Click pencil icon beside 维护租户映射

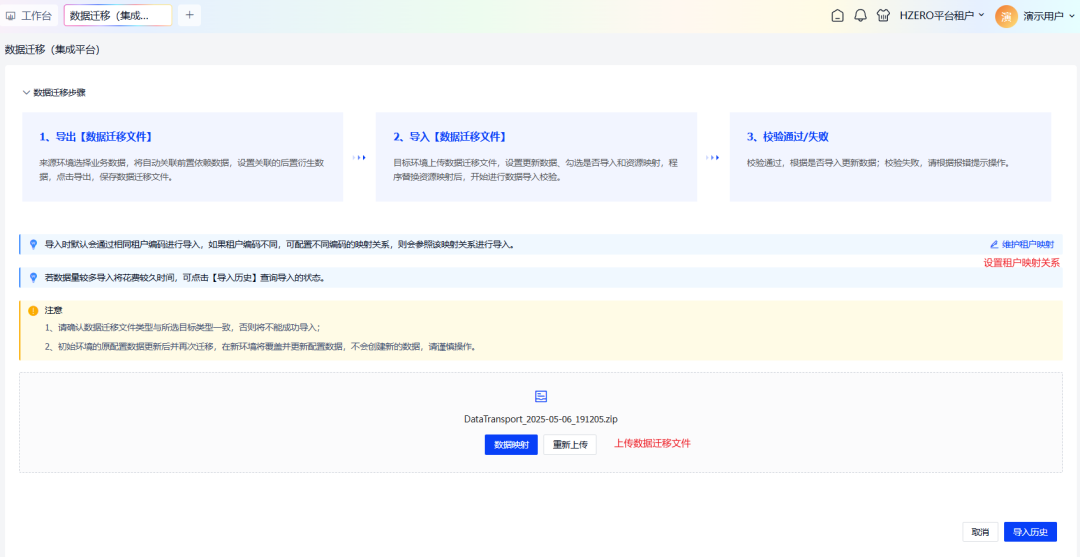coord(994,244)
